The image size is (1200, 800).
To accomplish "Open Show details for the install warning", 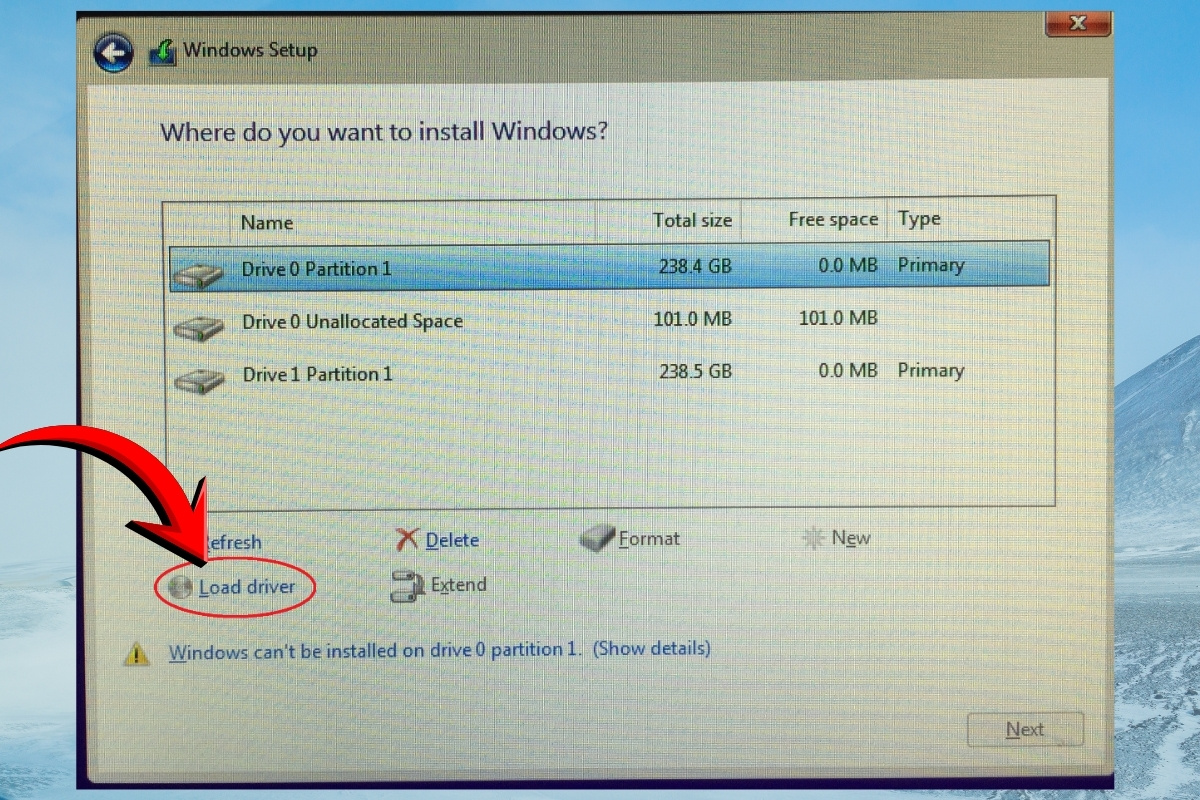I will (652, 648).
